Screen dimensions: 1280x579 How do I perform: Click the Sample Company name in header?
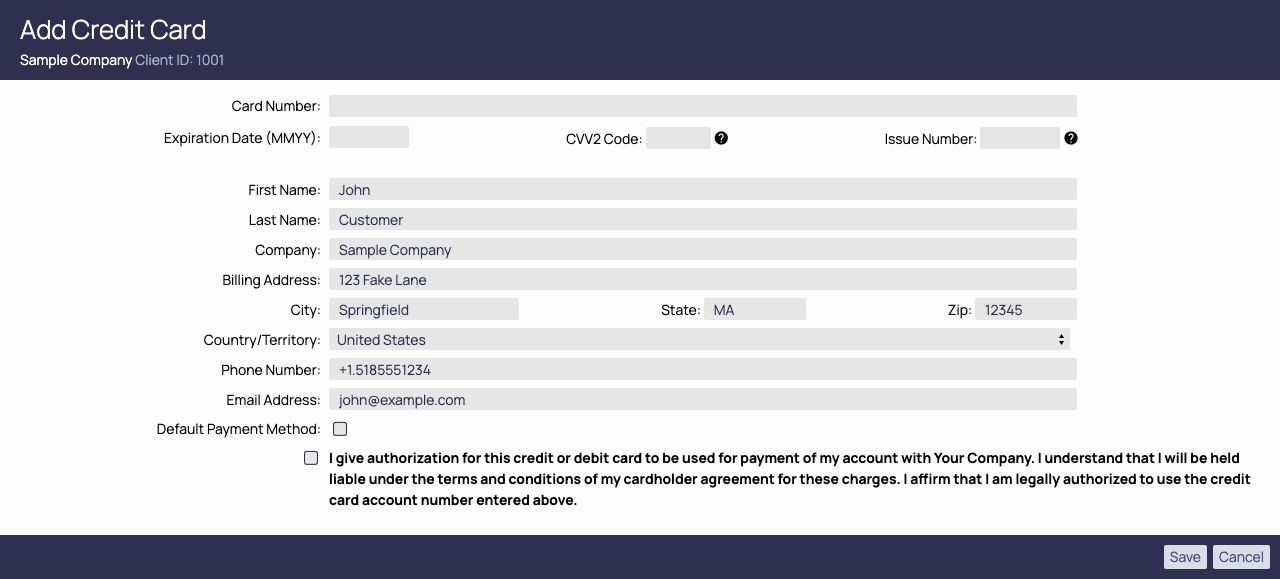tap(76, 60)
